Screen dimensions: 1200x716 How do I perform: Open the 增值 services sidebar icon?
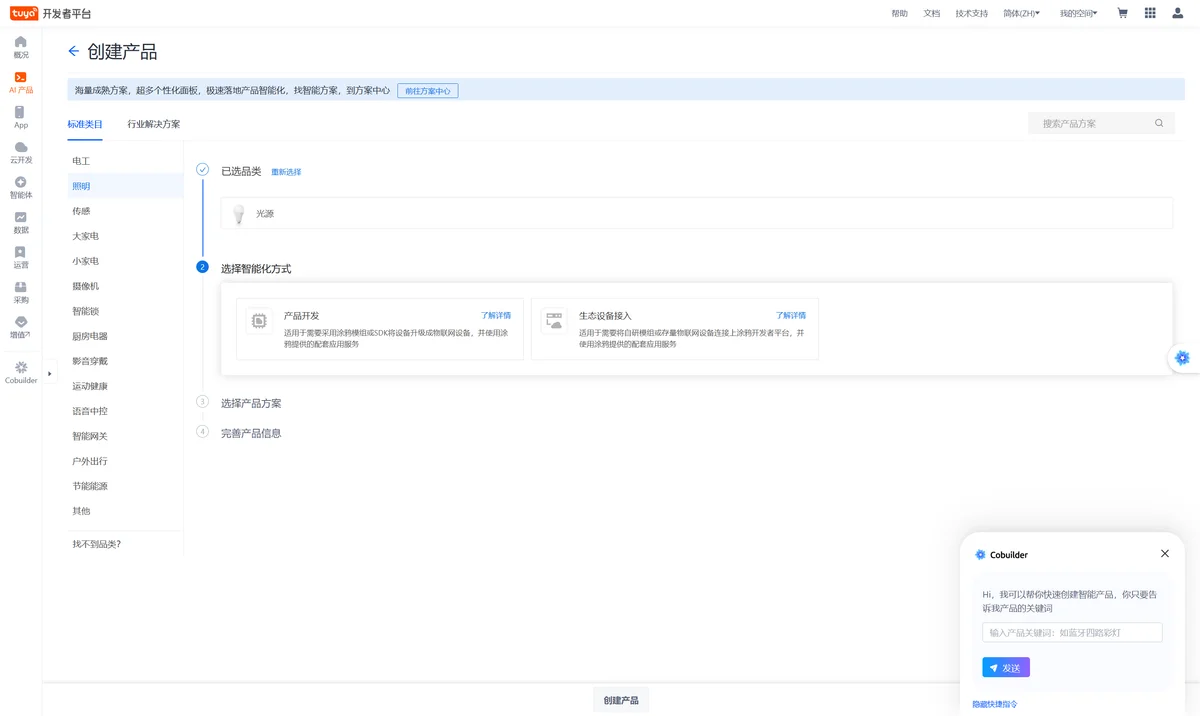tap(21, 322)
